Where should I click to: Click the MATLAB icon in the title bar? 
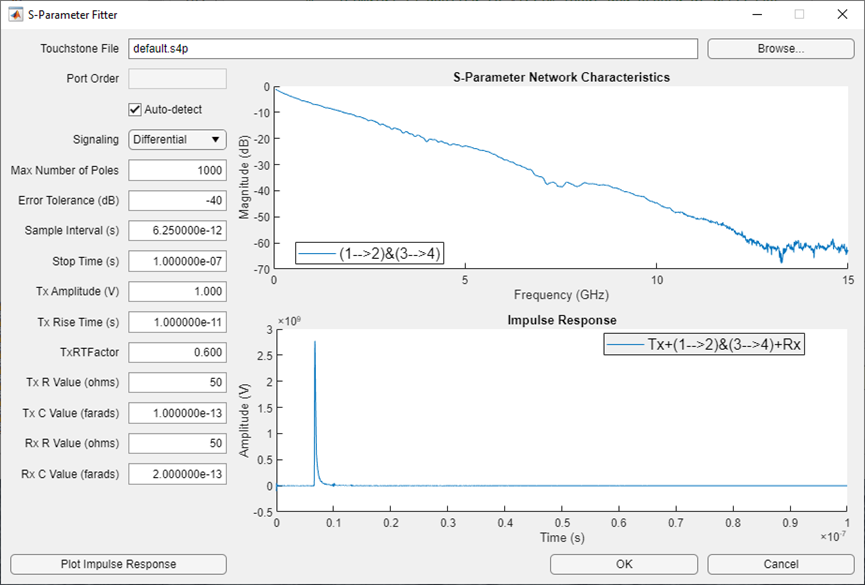click(x=15, y=14)
